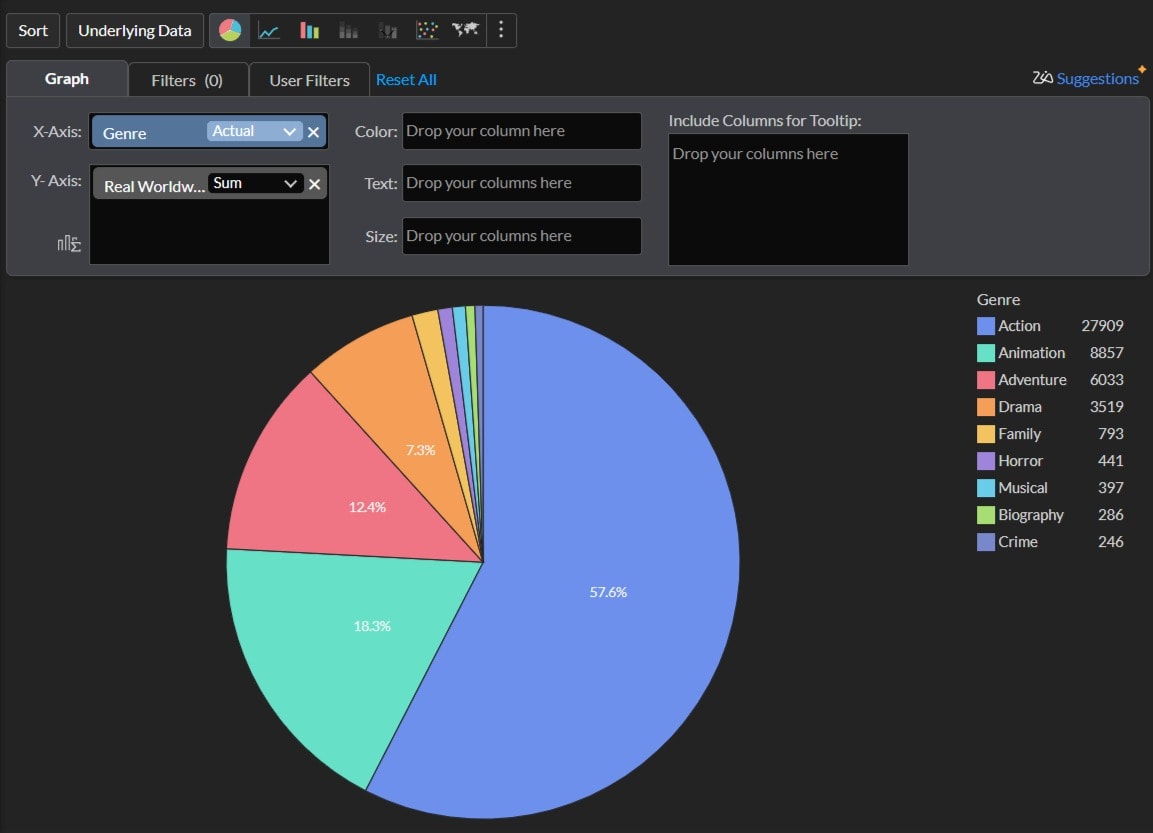Viewport: 1153px width, 833px height.
Task: Click the Drama legend label
Action: [x=1020, y=407]
